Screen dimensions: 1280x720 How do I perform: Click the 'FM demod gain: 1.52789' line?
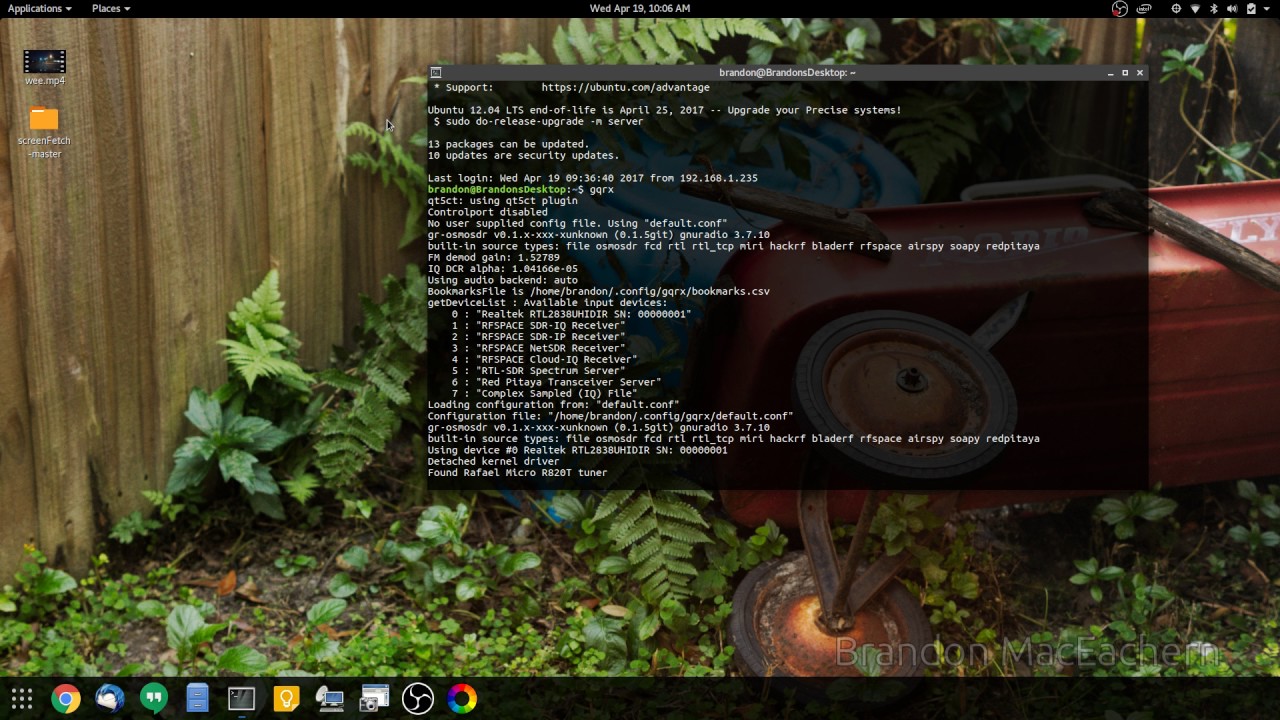(494, 258)
